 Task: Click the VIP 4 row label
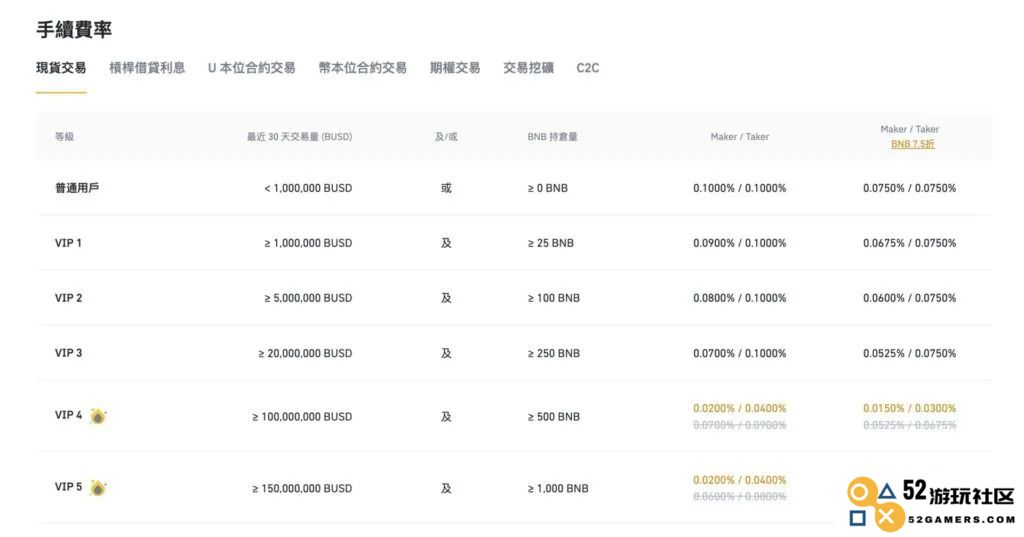(x=69, y=415)
